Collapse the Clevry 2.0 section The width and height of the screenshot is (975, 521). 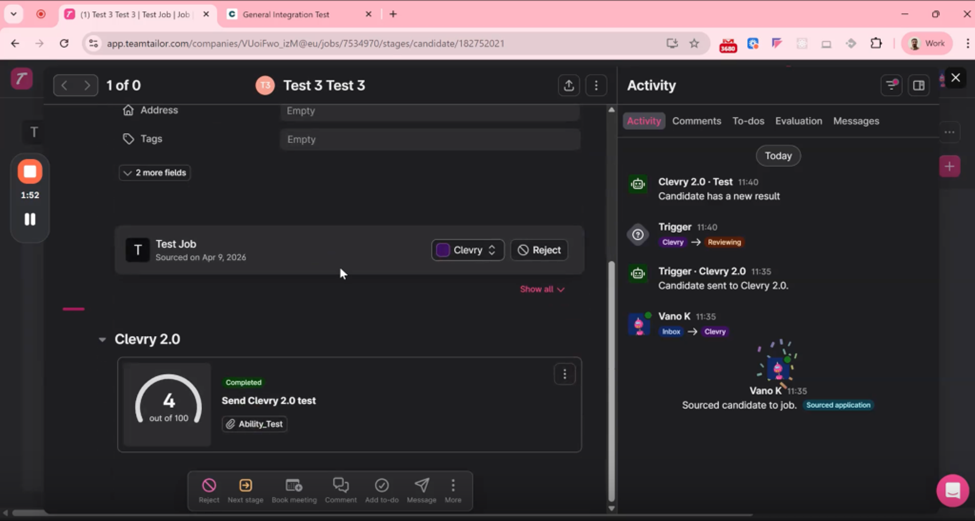[102, 340]
